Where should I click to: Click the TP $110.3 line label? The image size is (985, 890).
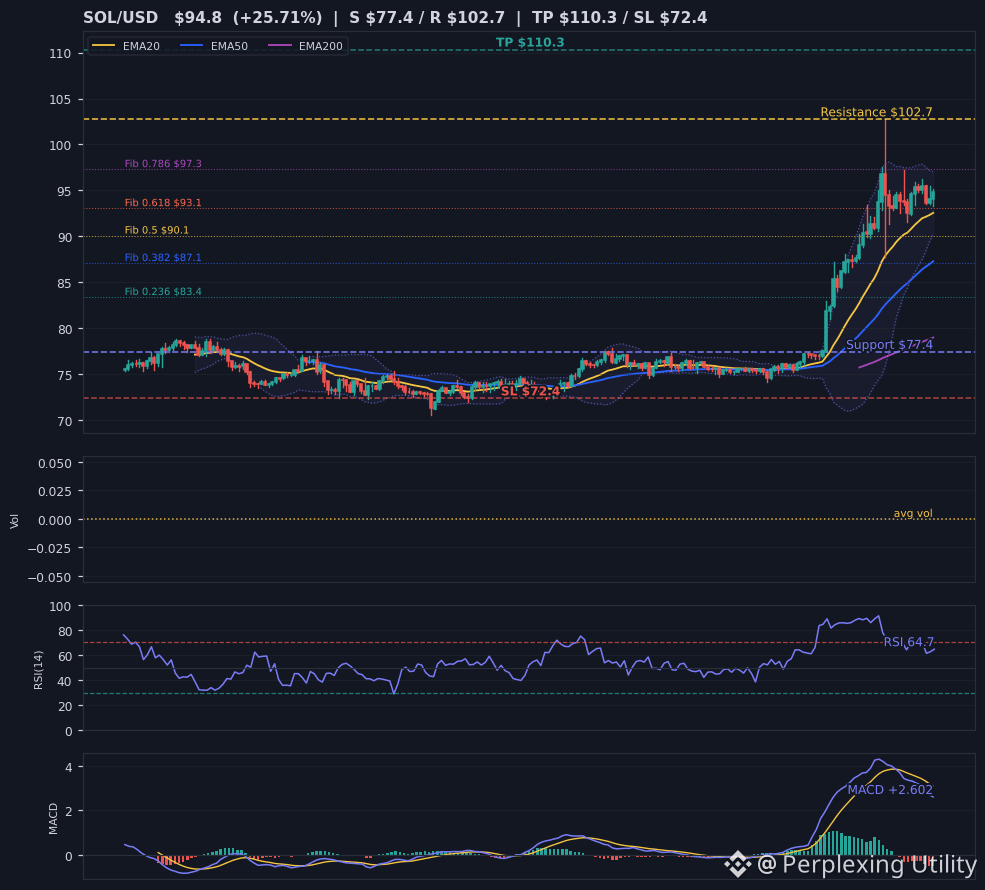point(530,43)
